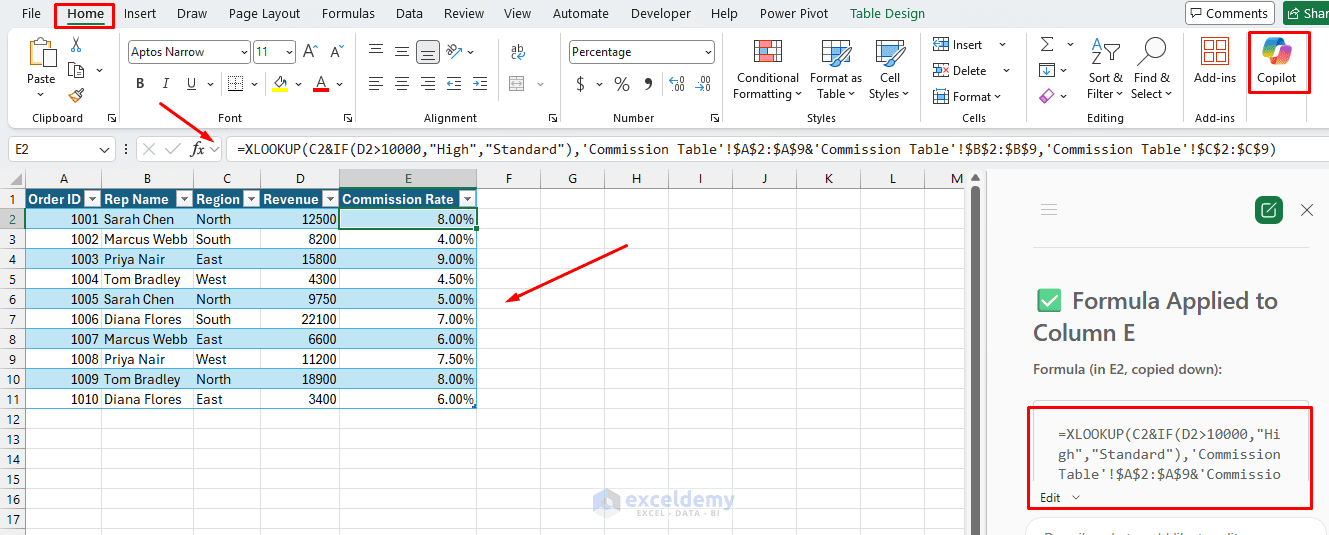
Task: Align text left in the Alignment group
Action: coord(376,84)
